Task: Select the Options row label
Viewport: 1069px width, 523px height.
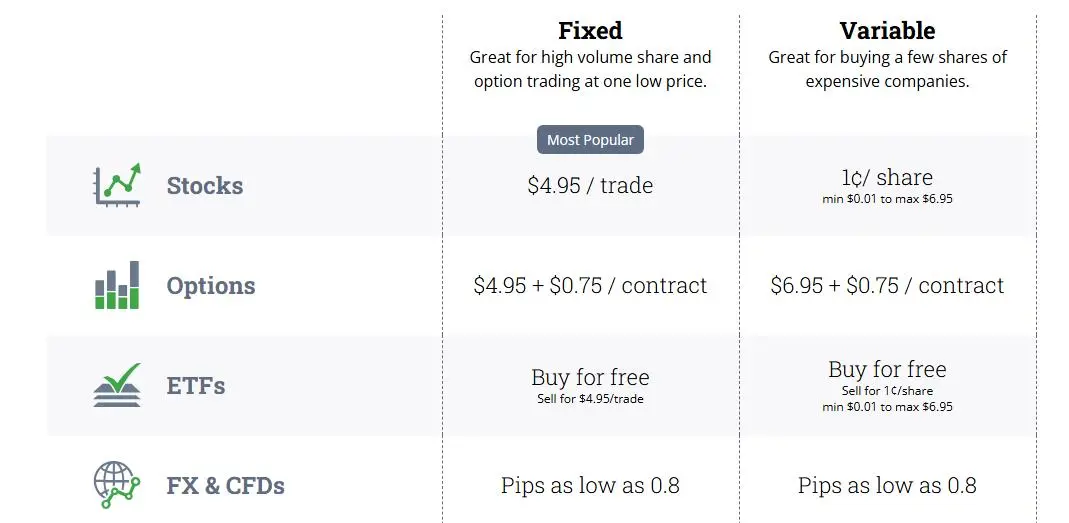Action: point(211,285)
